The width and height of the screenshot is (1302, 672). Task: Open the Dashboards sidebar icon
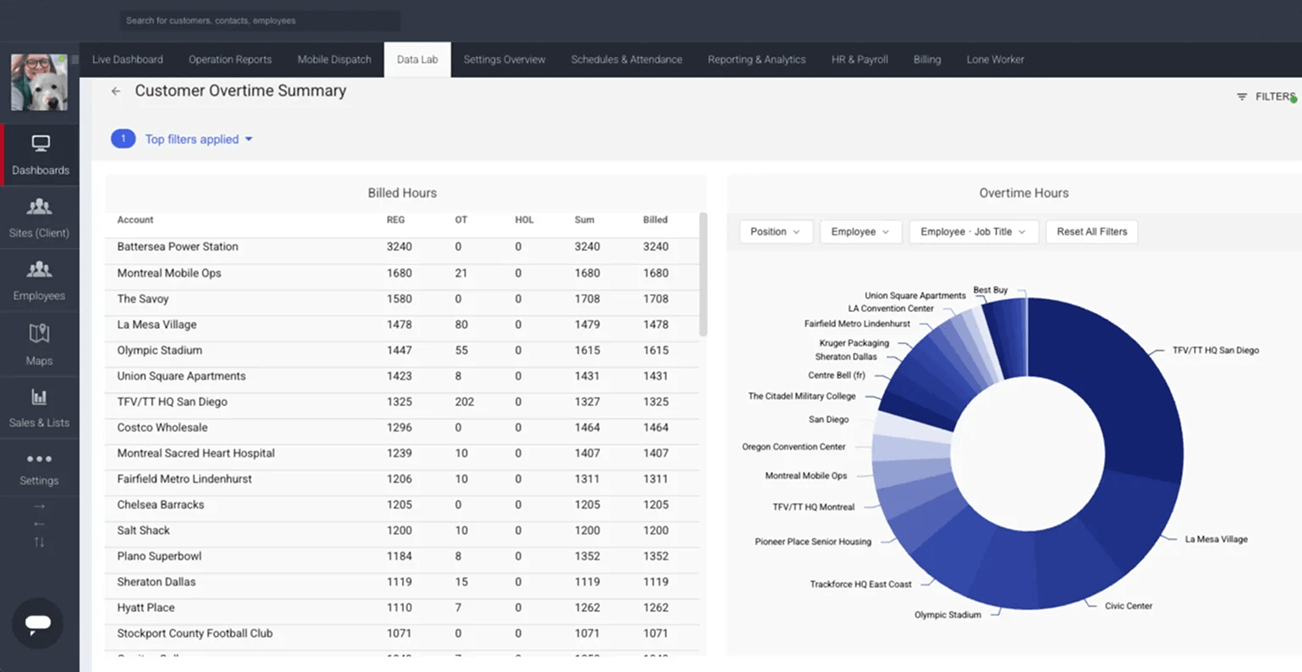pyautogui.click(x=40, y=144)
